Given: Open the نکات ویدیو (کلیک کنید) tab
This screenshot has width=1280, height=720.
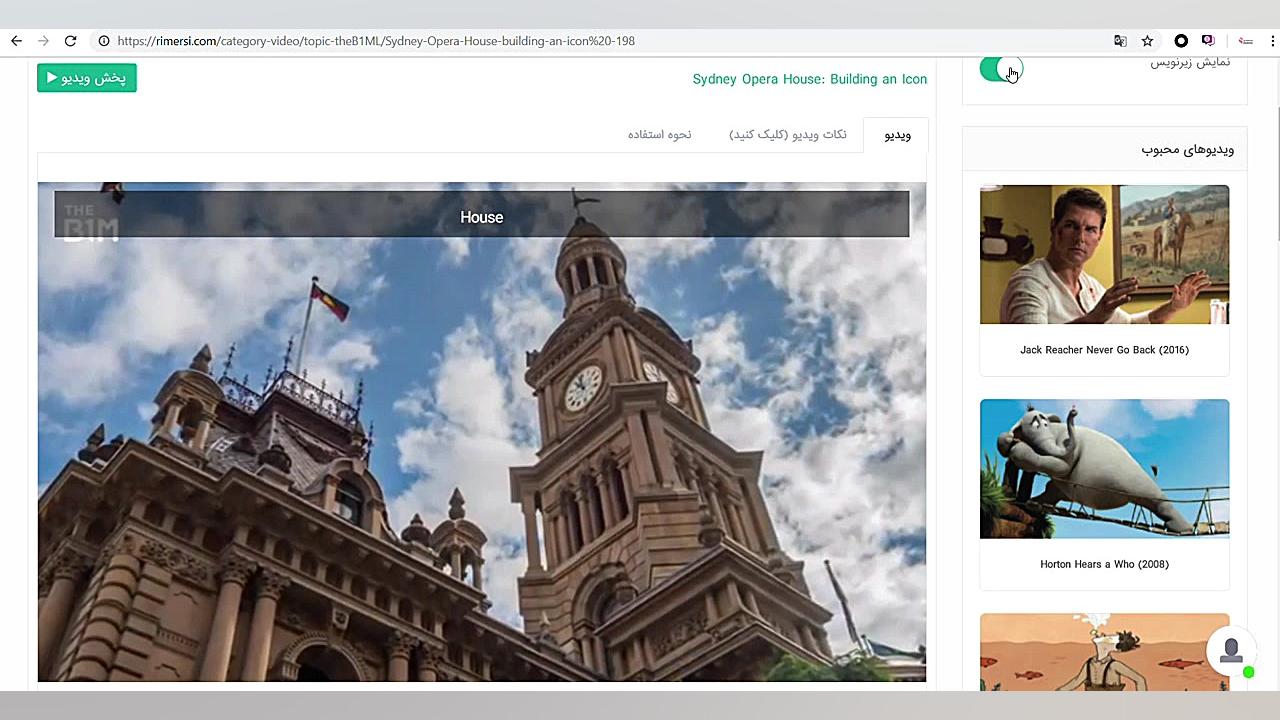Looking at the screenshot, I should coord(788,135).
